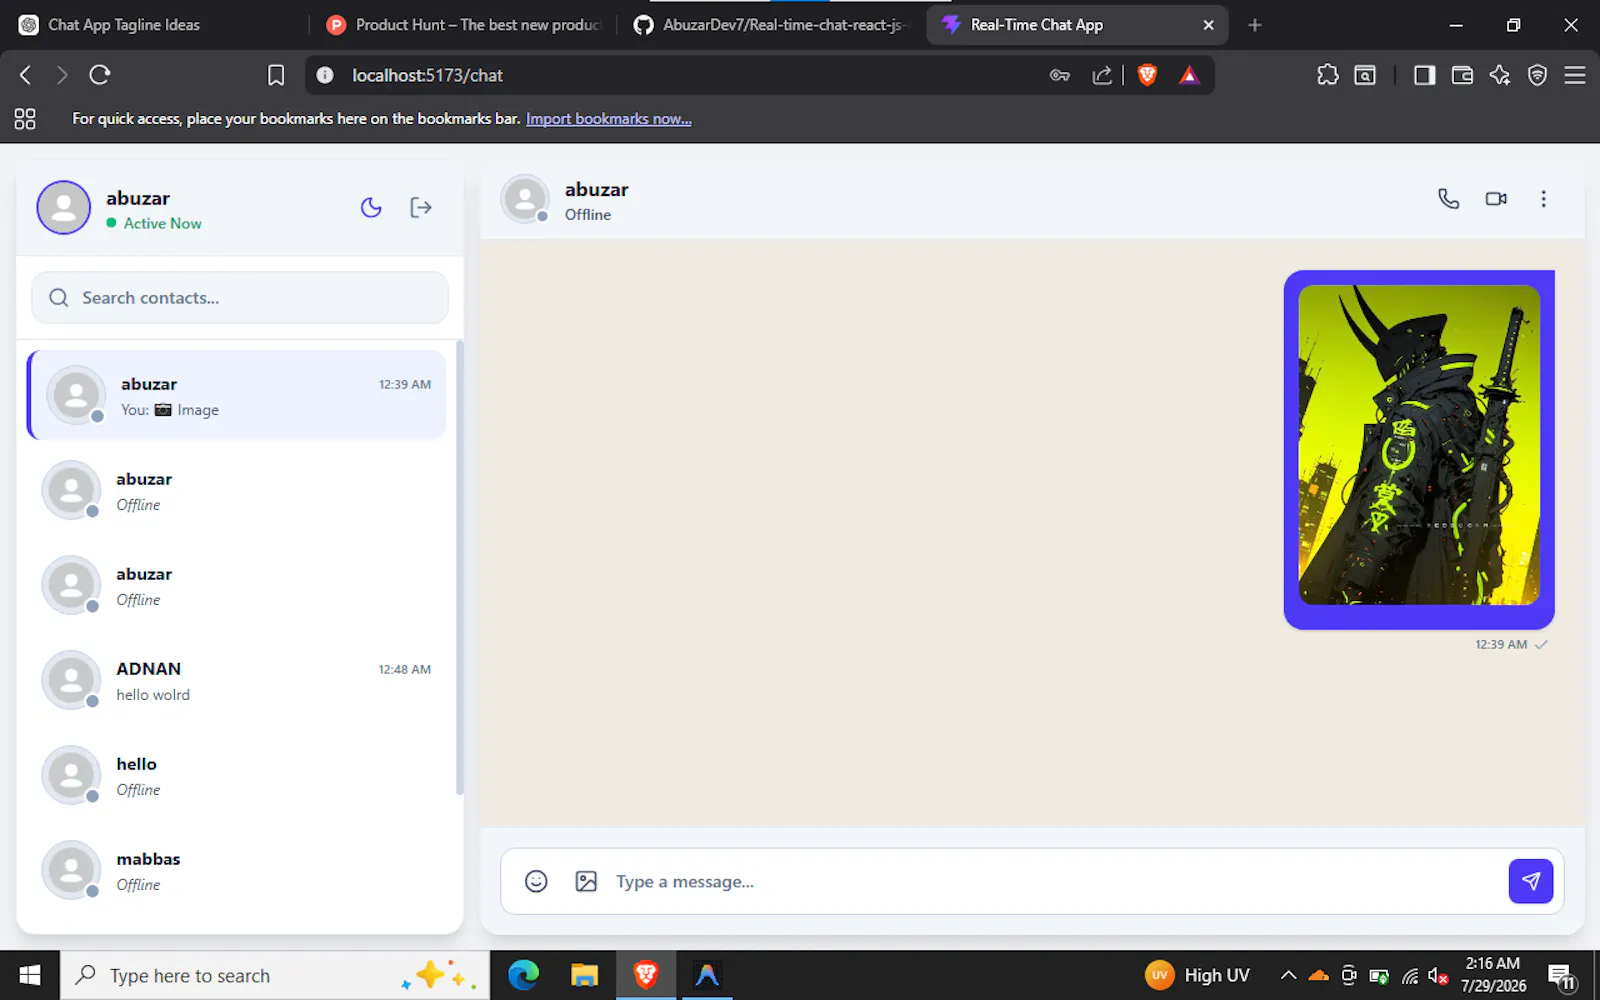
Task: Open the browser hamburger menu
Action: tap(1575, 75)
